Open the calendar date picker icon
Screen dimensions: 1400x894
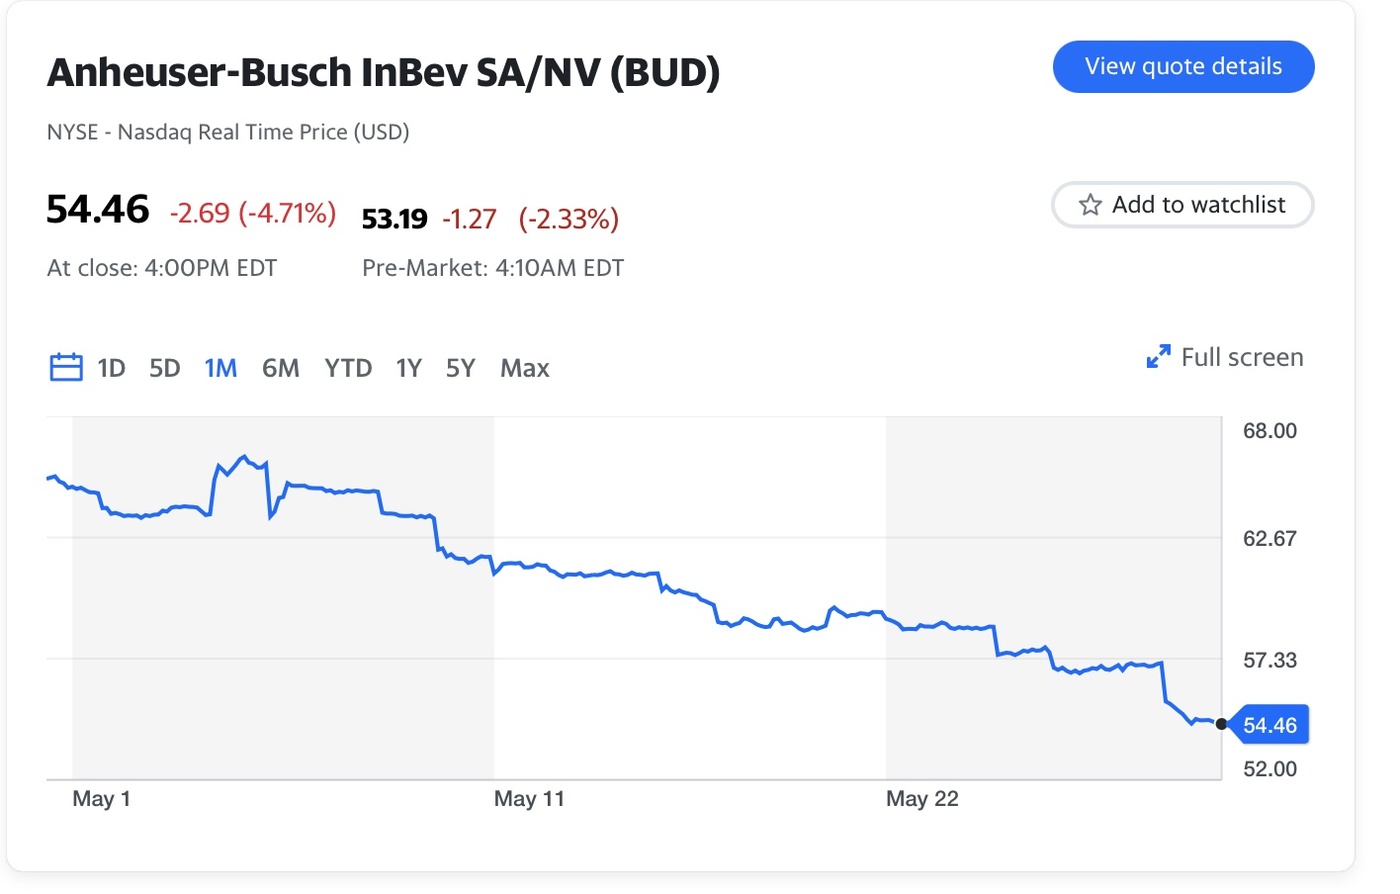(65, 367)
